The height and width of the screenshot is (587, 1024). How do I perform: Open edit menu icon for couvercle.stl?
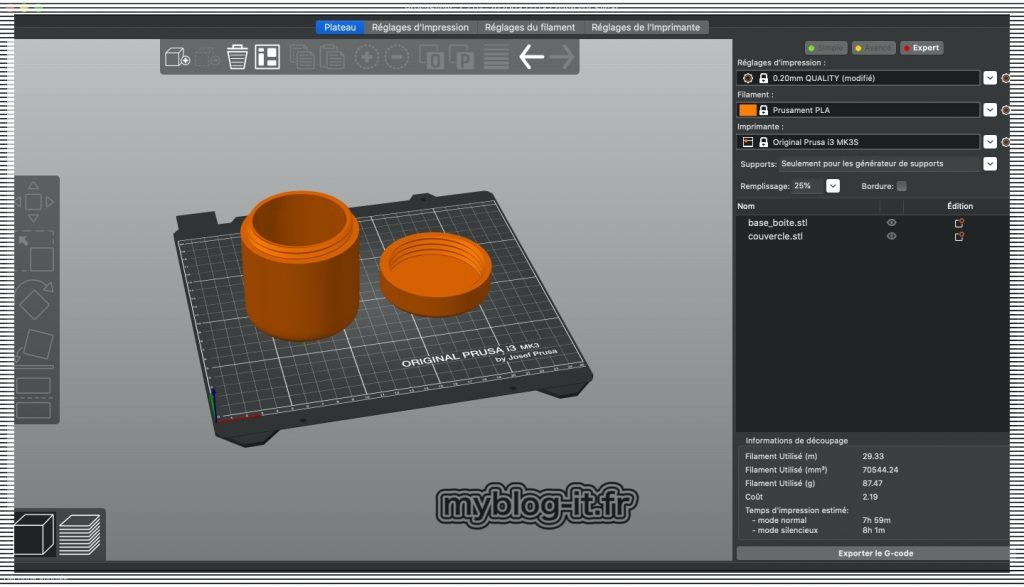959,237
